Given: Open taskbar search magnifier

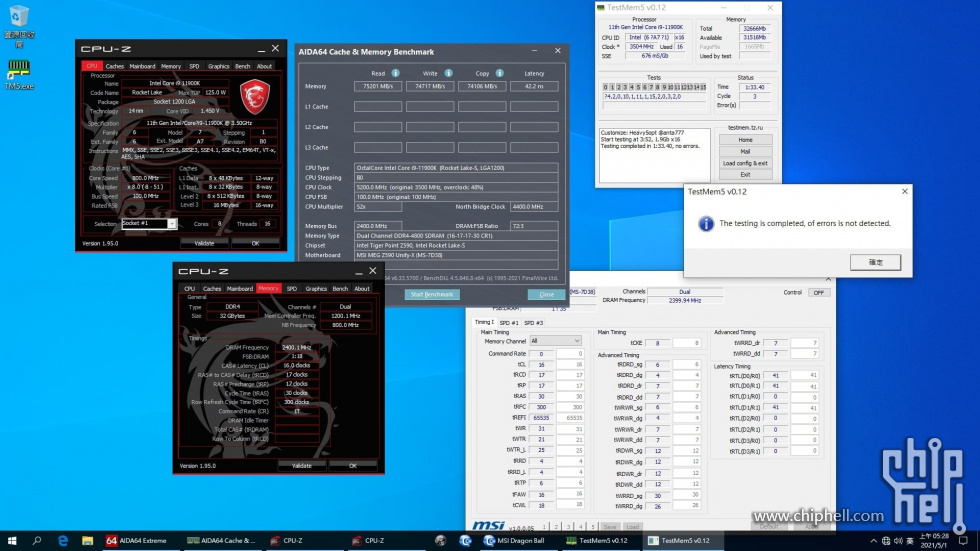Looking at the screenshot, I should (37, 540).
